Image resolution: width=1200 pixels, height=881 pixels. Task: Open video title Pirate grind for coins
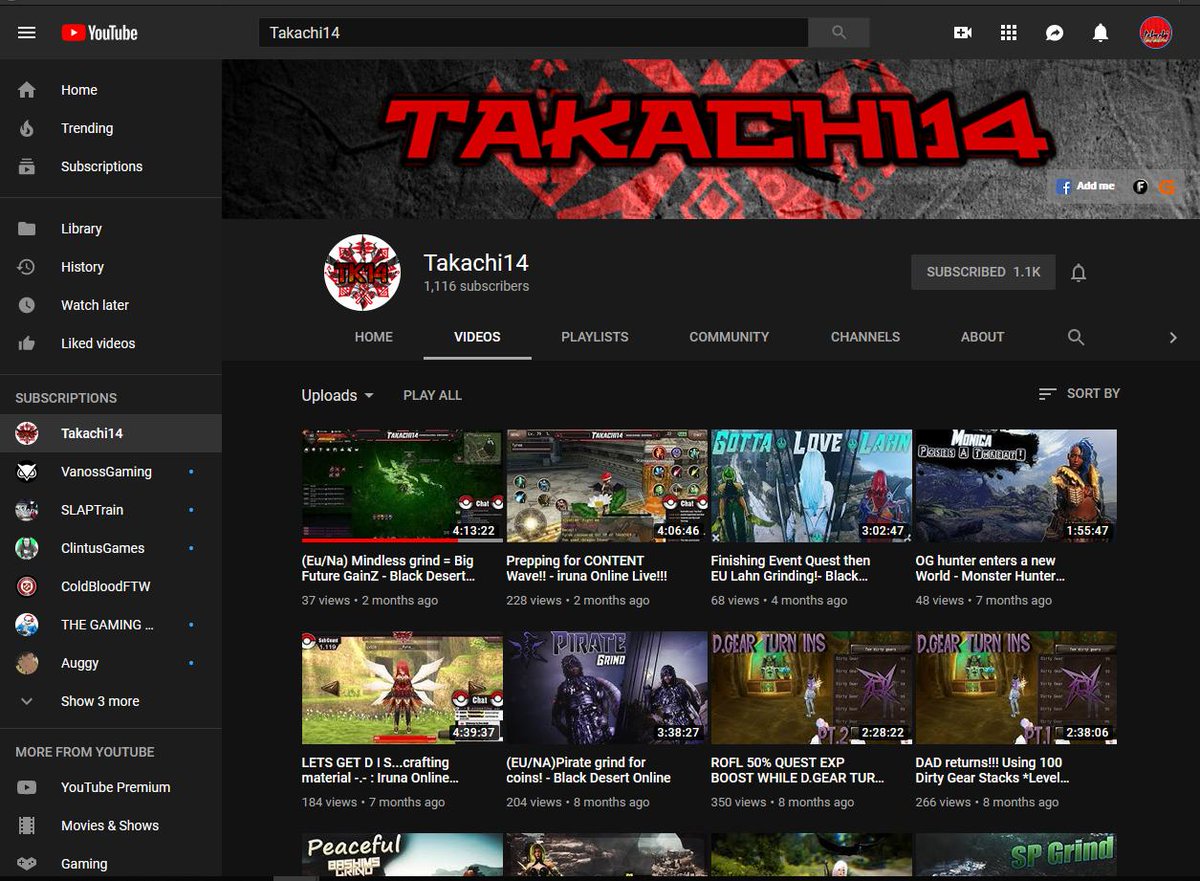[589, 770]
